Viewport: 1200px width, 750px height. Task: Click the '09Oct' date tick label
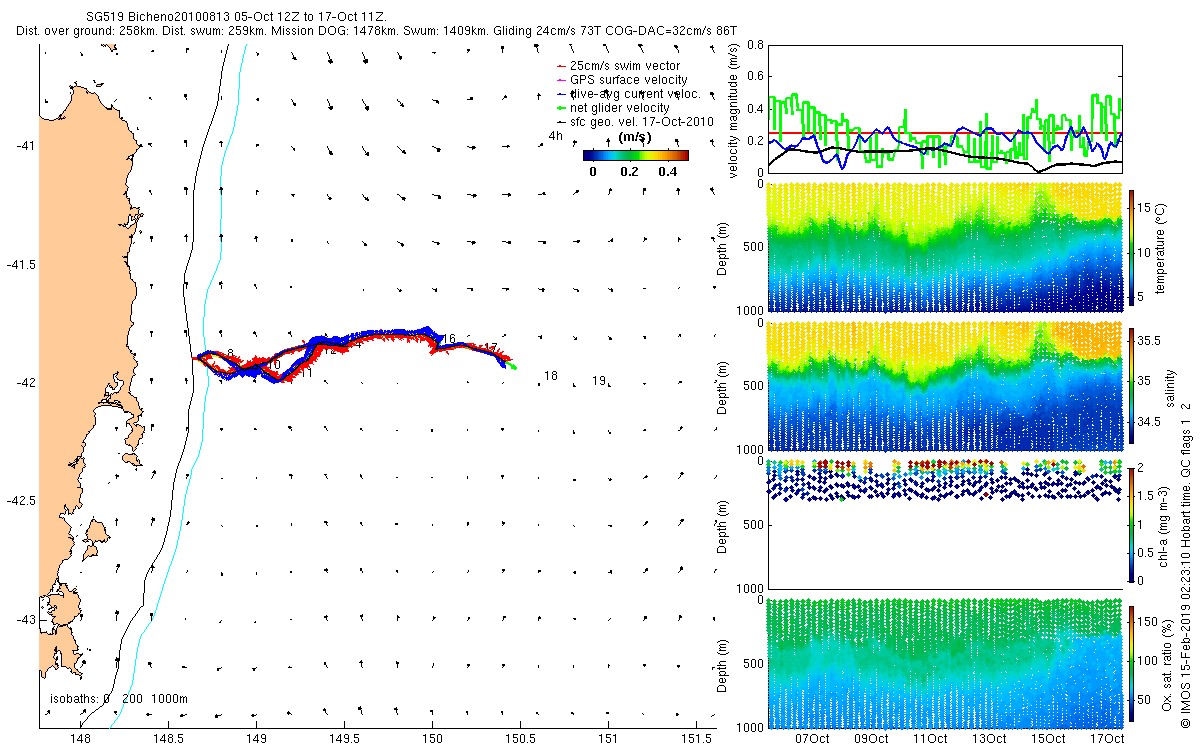(870, 738)
